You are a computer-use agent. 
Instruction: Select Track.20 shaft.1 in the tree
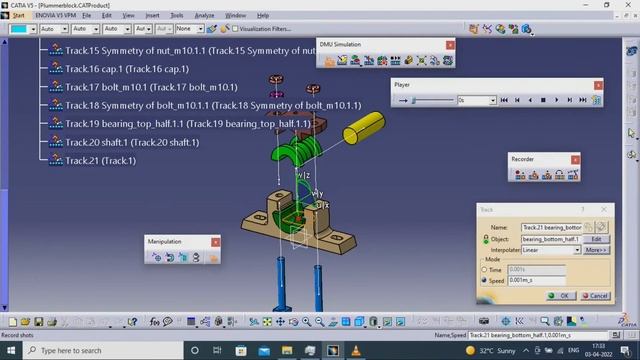[x=132, y=142]
